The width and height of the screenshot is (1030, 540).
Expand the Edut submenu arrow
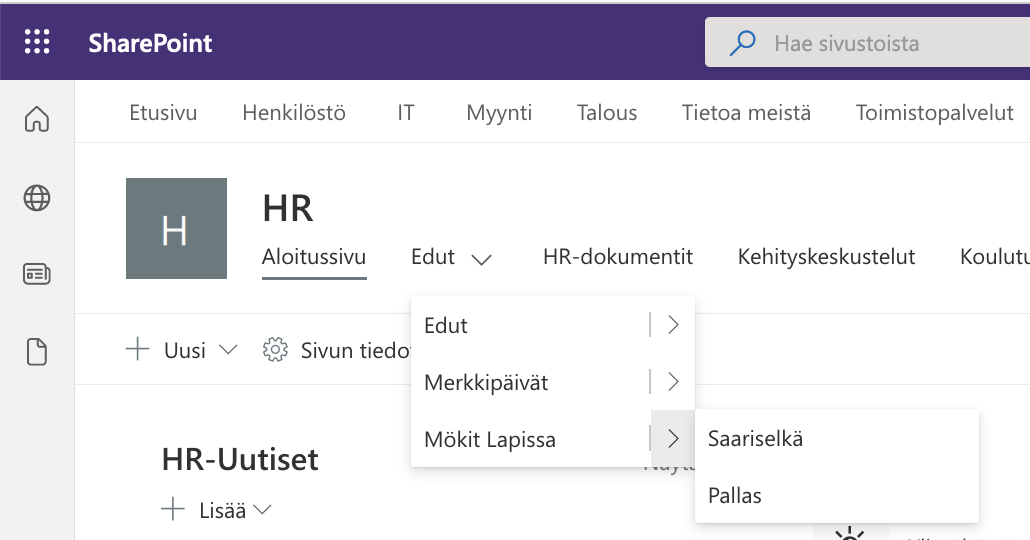point(673,325)
